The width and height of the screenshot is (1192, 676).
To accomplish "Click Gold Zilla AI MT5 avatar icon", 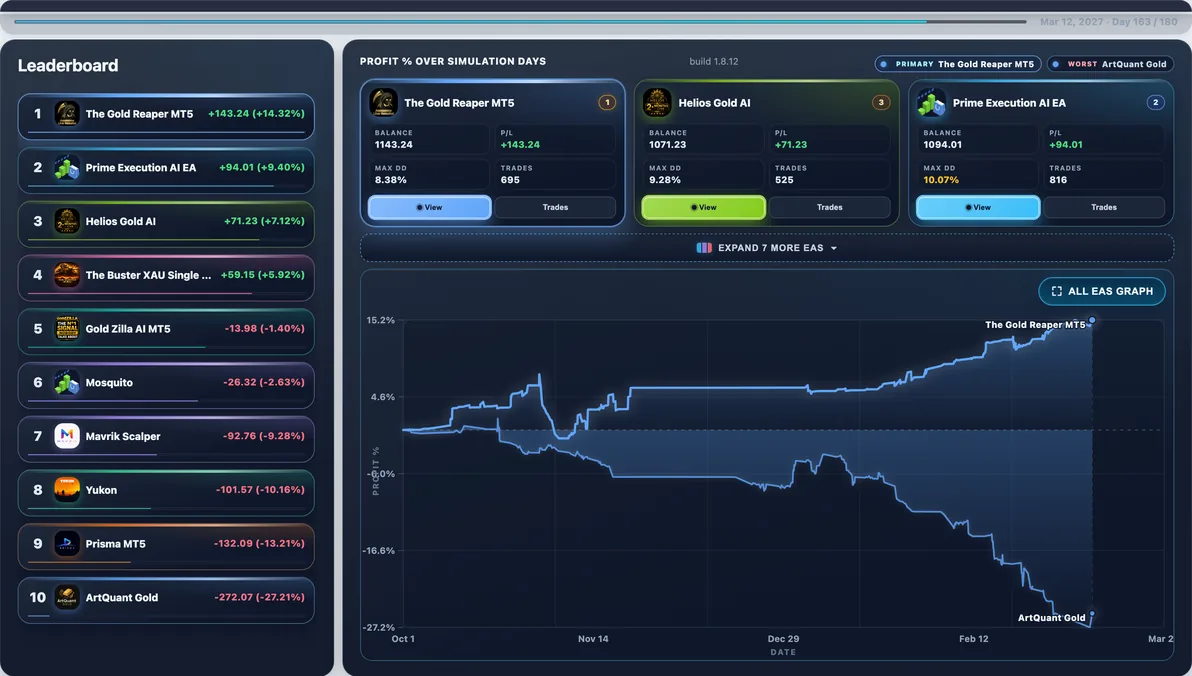I will click(67, 328).
